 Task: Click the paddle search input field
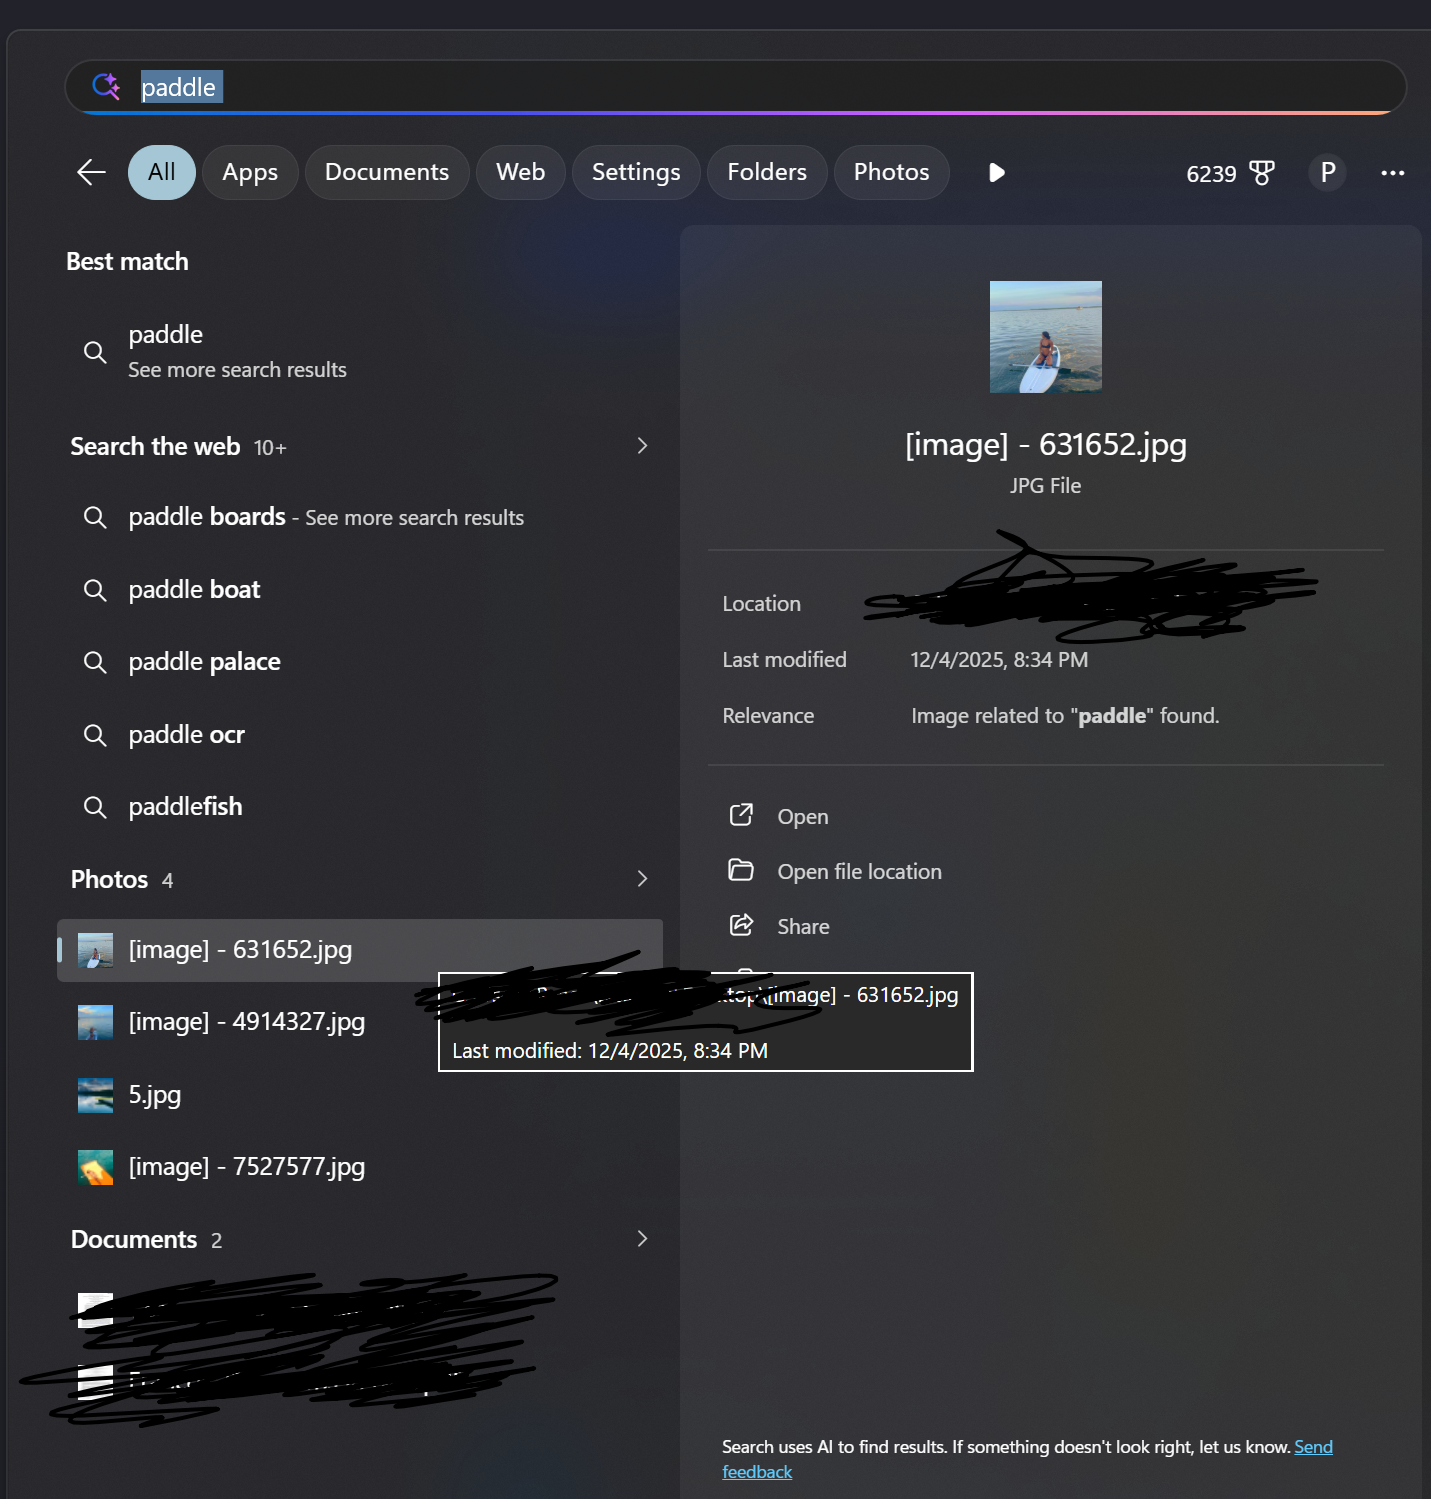click(735, 87)
